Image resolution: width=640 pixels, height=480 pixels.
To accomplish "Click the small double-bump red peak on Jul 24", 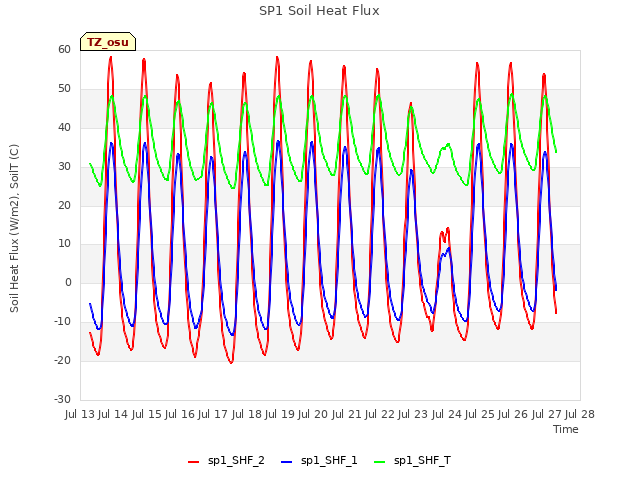I will (445, 234).
